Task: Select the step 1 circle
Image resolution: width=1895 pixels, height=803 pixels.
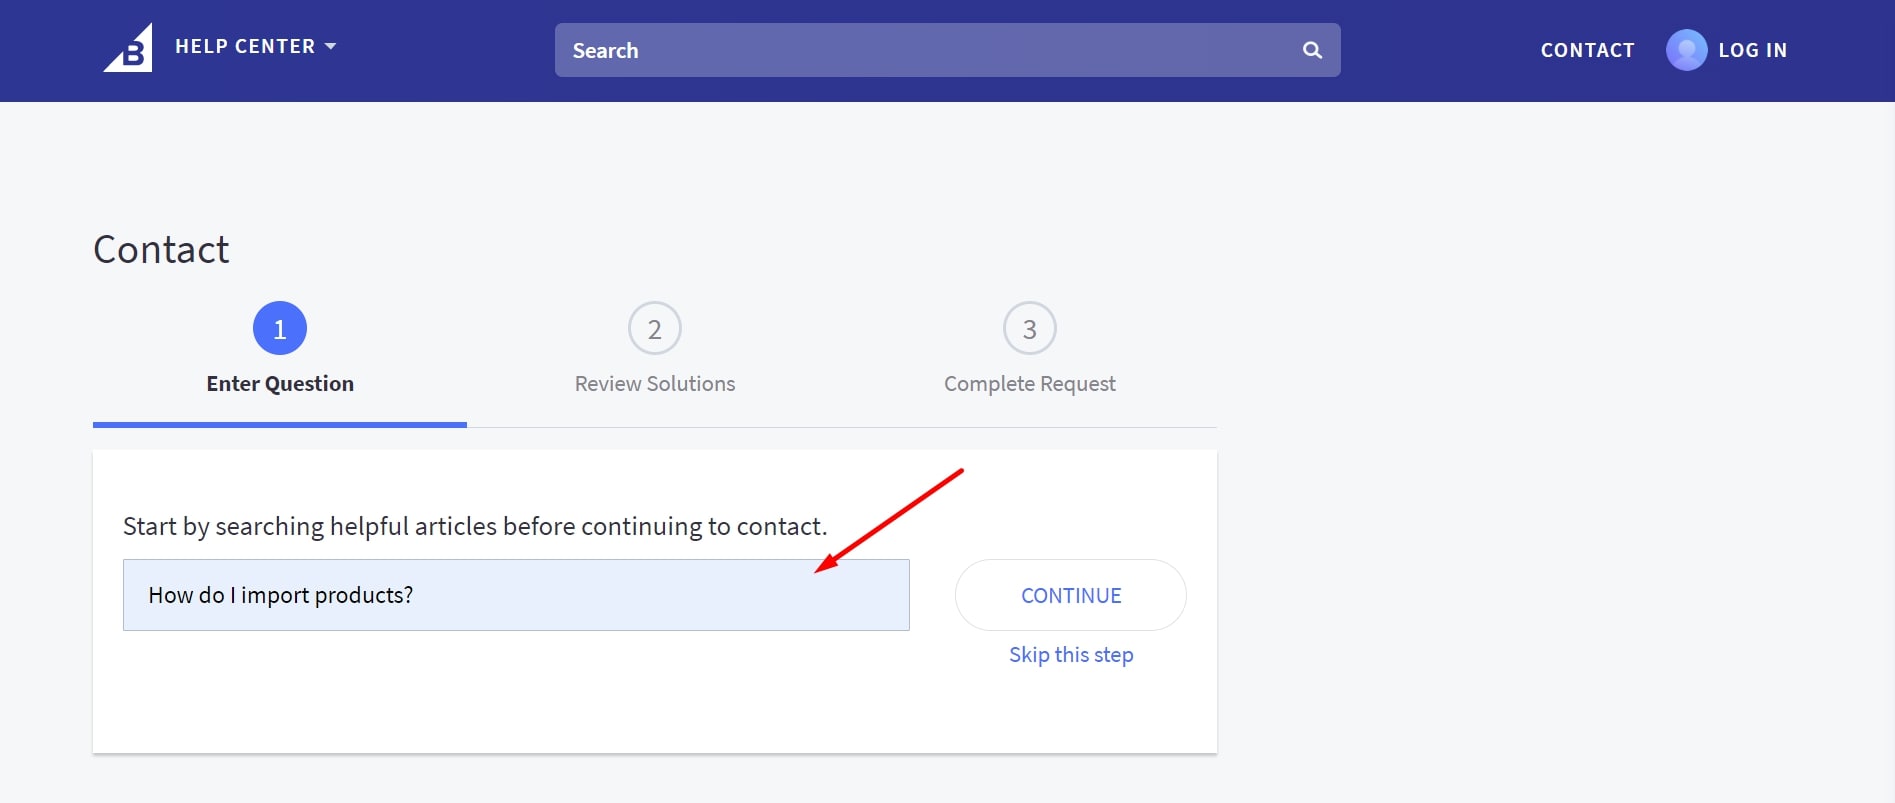Action: tap(280, 328)
